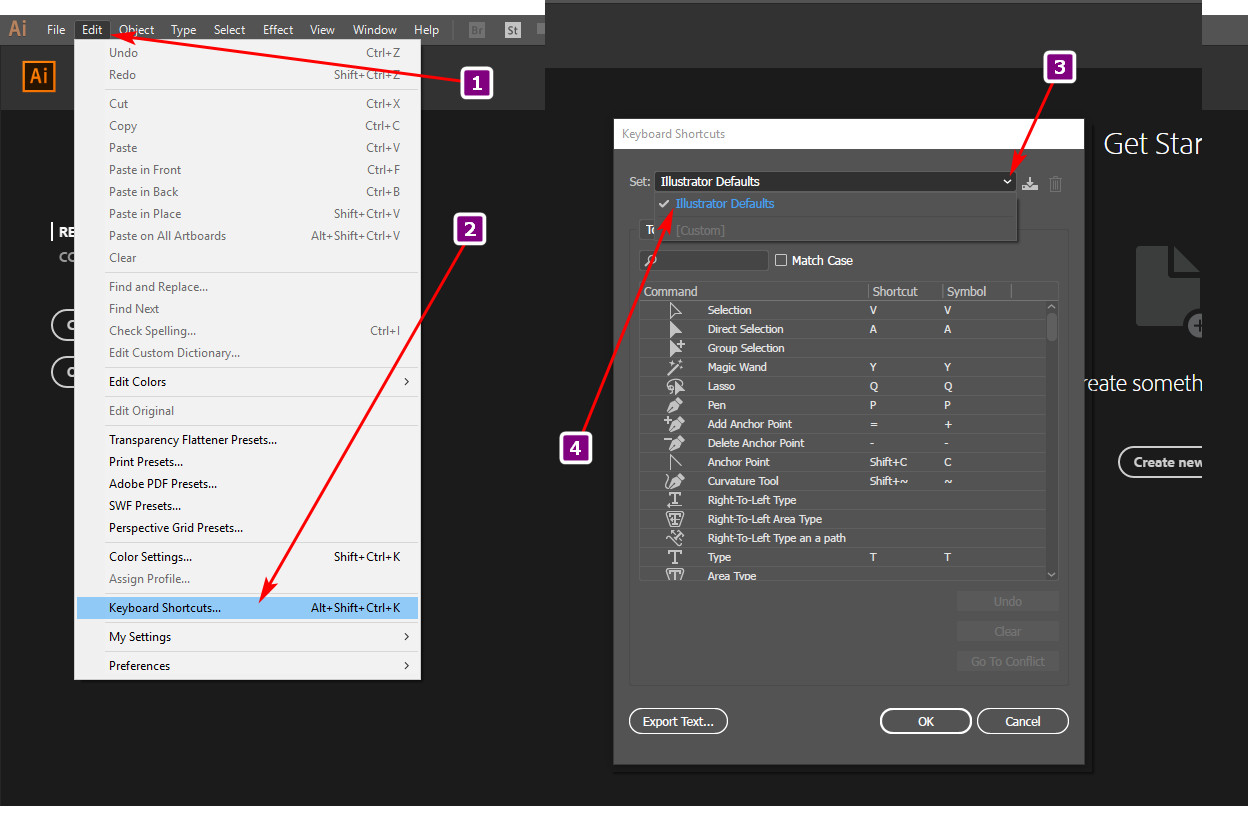The height and width of the screenshot is (822, 1248).
Task: Click the Pen tool icon
Action: click(675, 405)
